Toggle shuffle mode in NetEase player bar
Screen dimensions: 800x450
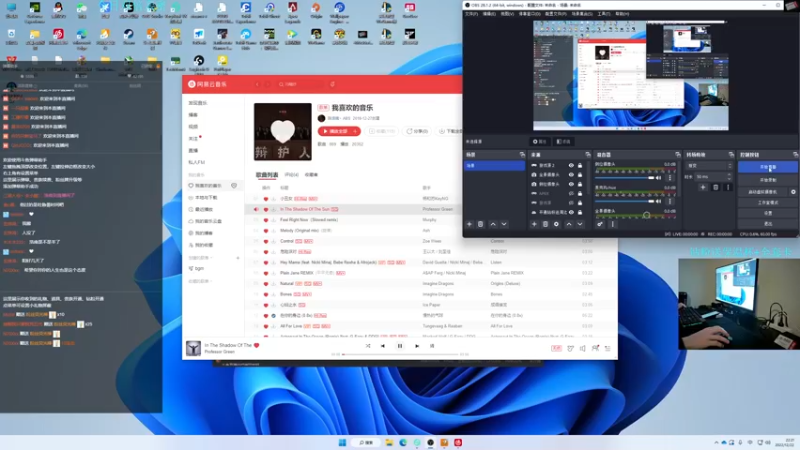368,346
